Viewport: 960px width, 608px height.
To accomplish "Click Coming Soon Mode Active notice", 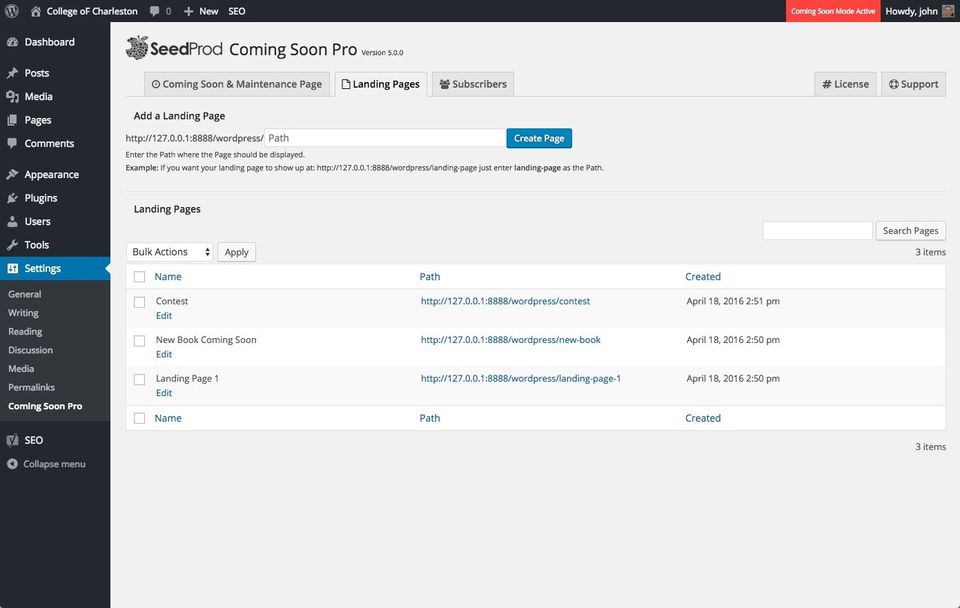I will click(833, 11).
